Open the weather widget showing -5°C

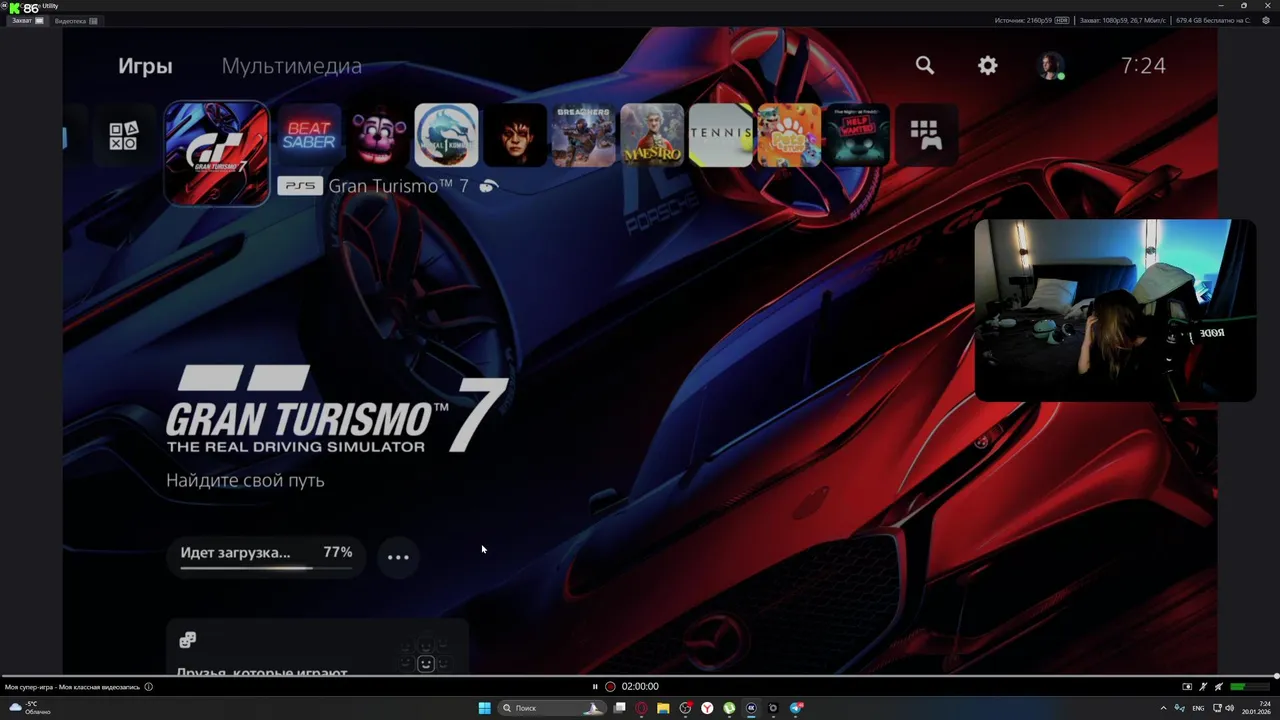pos(28,708)
